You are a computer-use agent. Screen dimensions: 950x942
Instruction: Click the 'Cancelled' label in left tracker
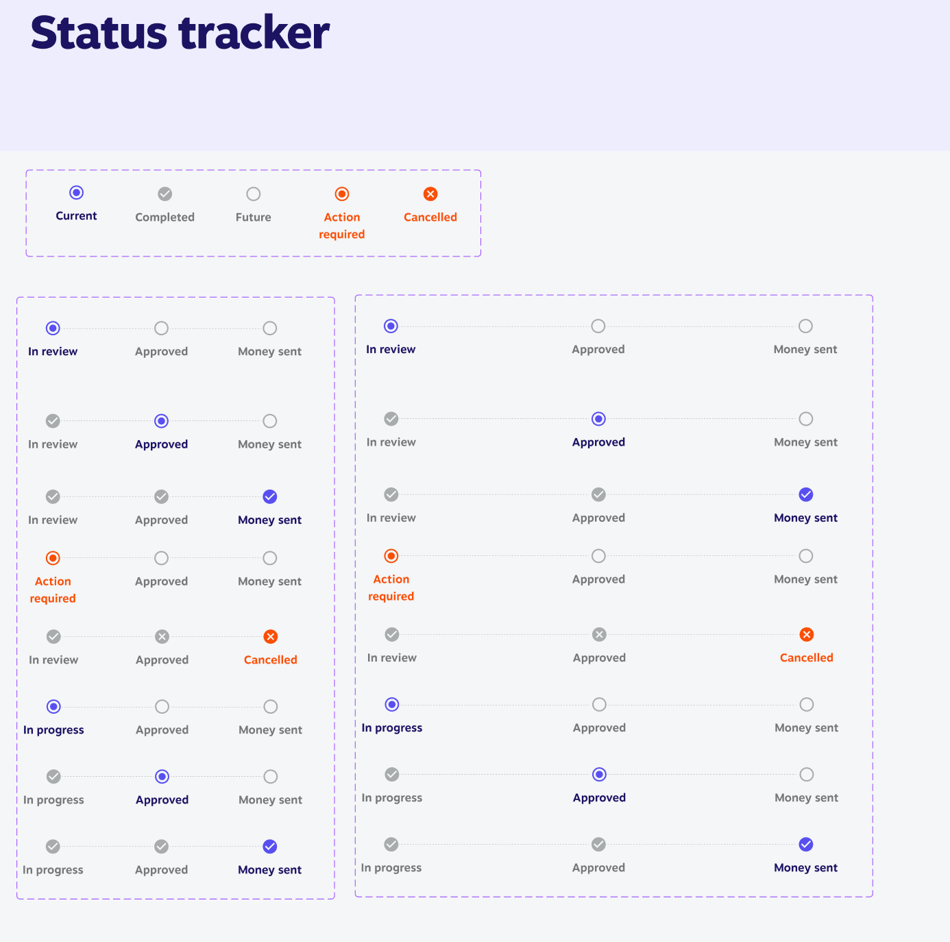(x=270, y=660)
